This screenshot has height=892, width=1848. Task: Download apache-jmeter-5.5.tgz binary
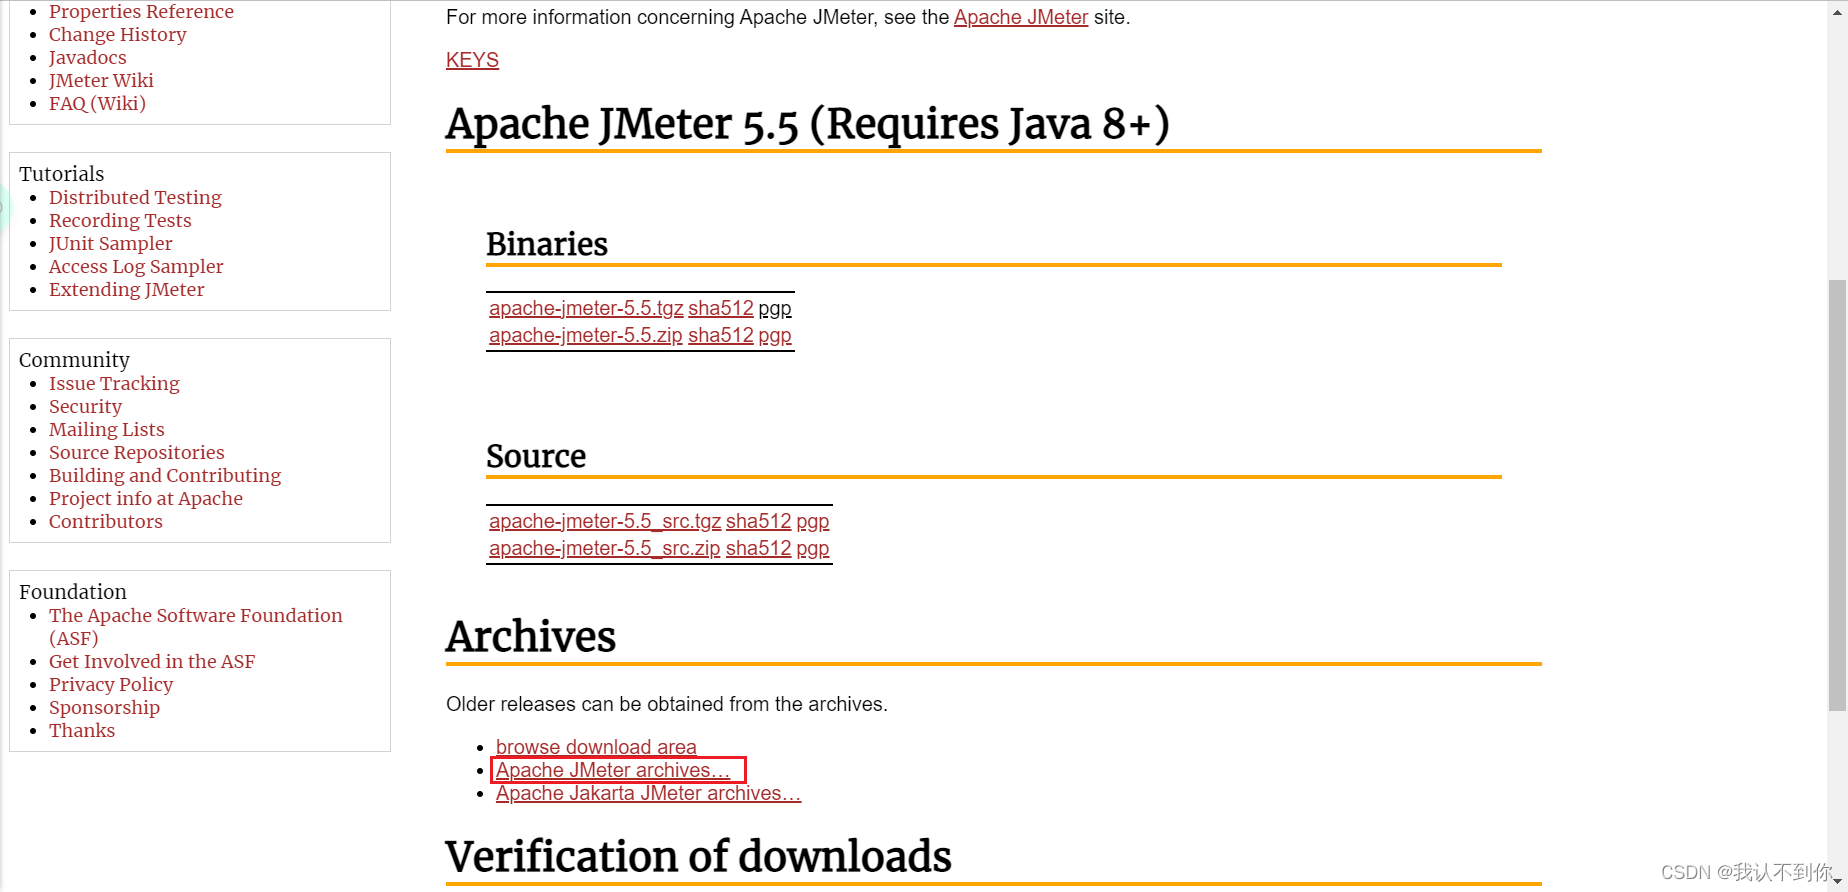tap(586, 308)
